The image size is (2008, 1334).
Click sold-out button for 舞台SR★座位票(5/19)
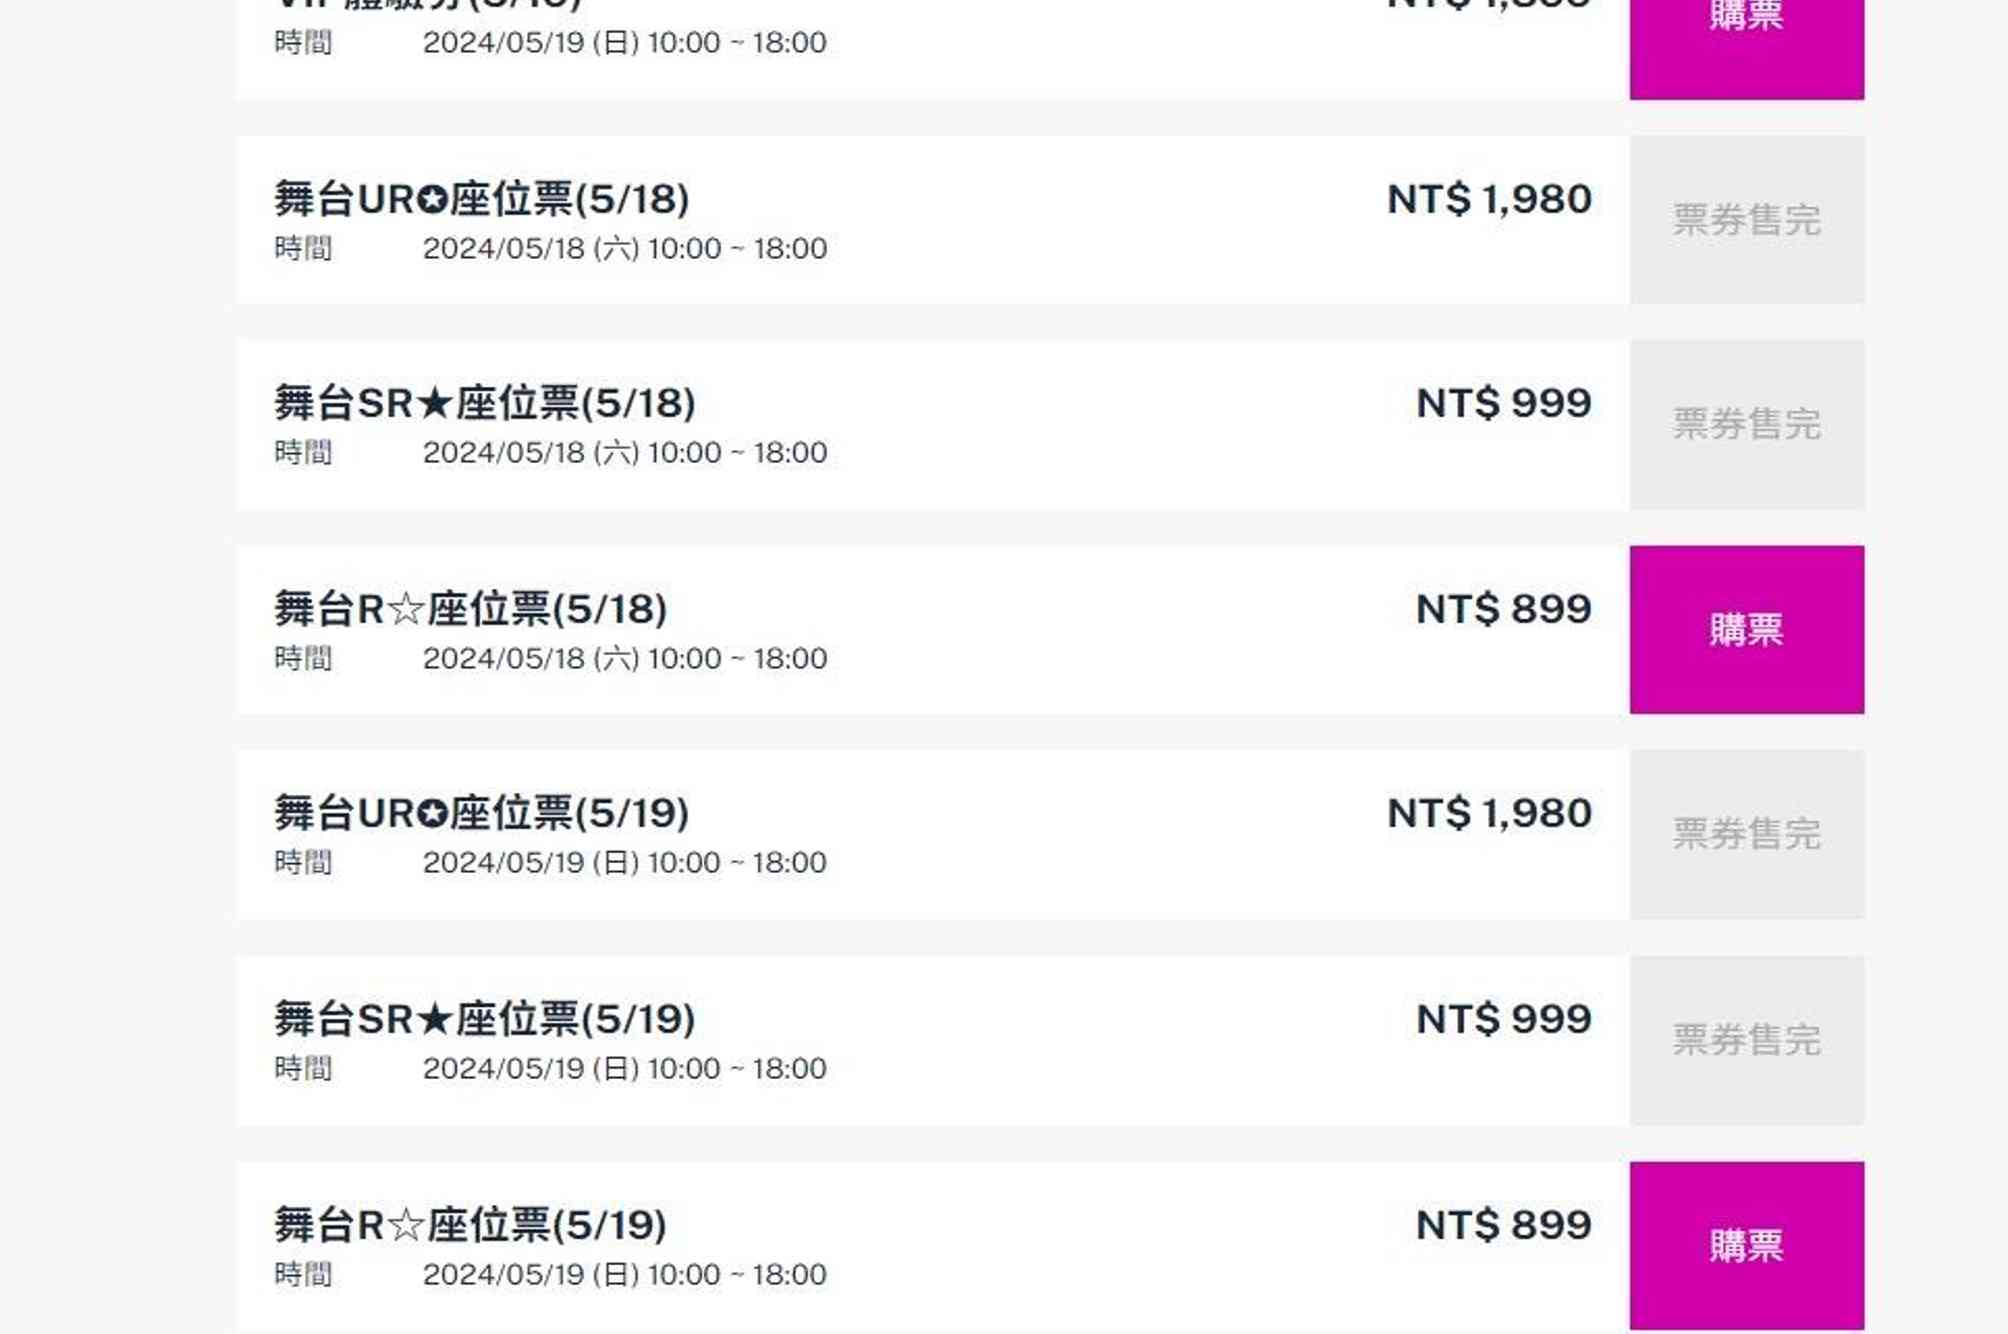[x=1746, y=1040]
